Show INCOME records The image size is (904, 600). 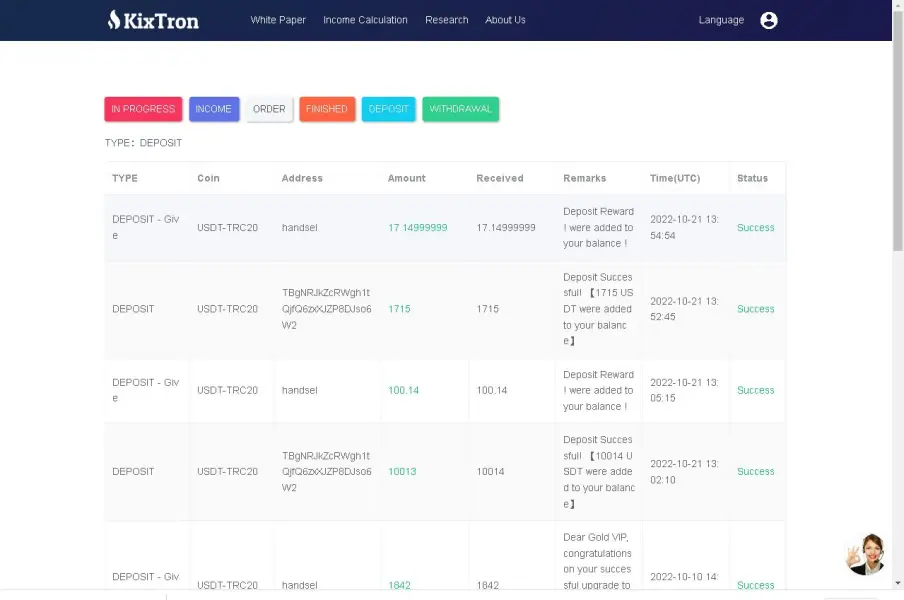coord(213,109)
